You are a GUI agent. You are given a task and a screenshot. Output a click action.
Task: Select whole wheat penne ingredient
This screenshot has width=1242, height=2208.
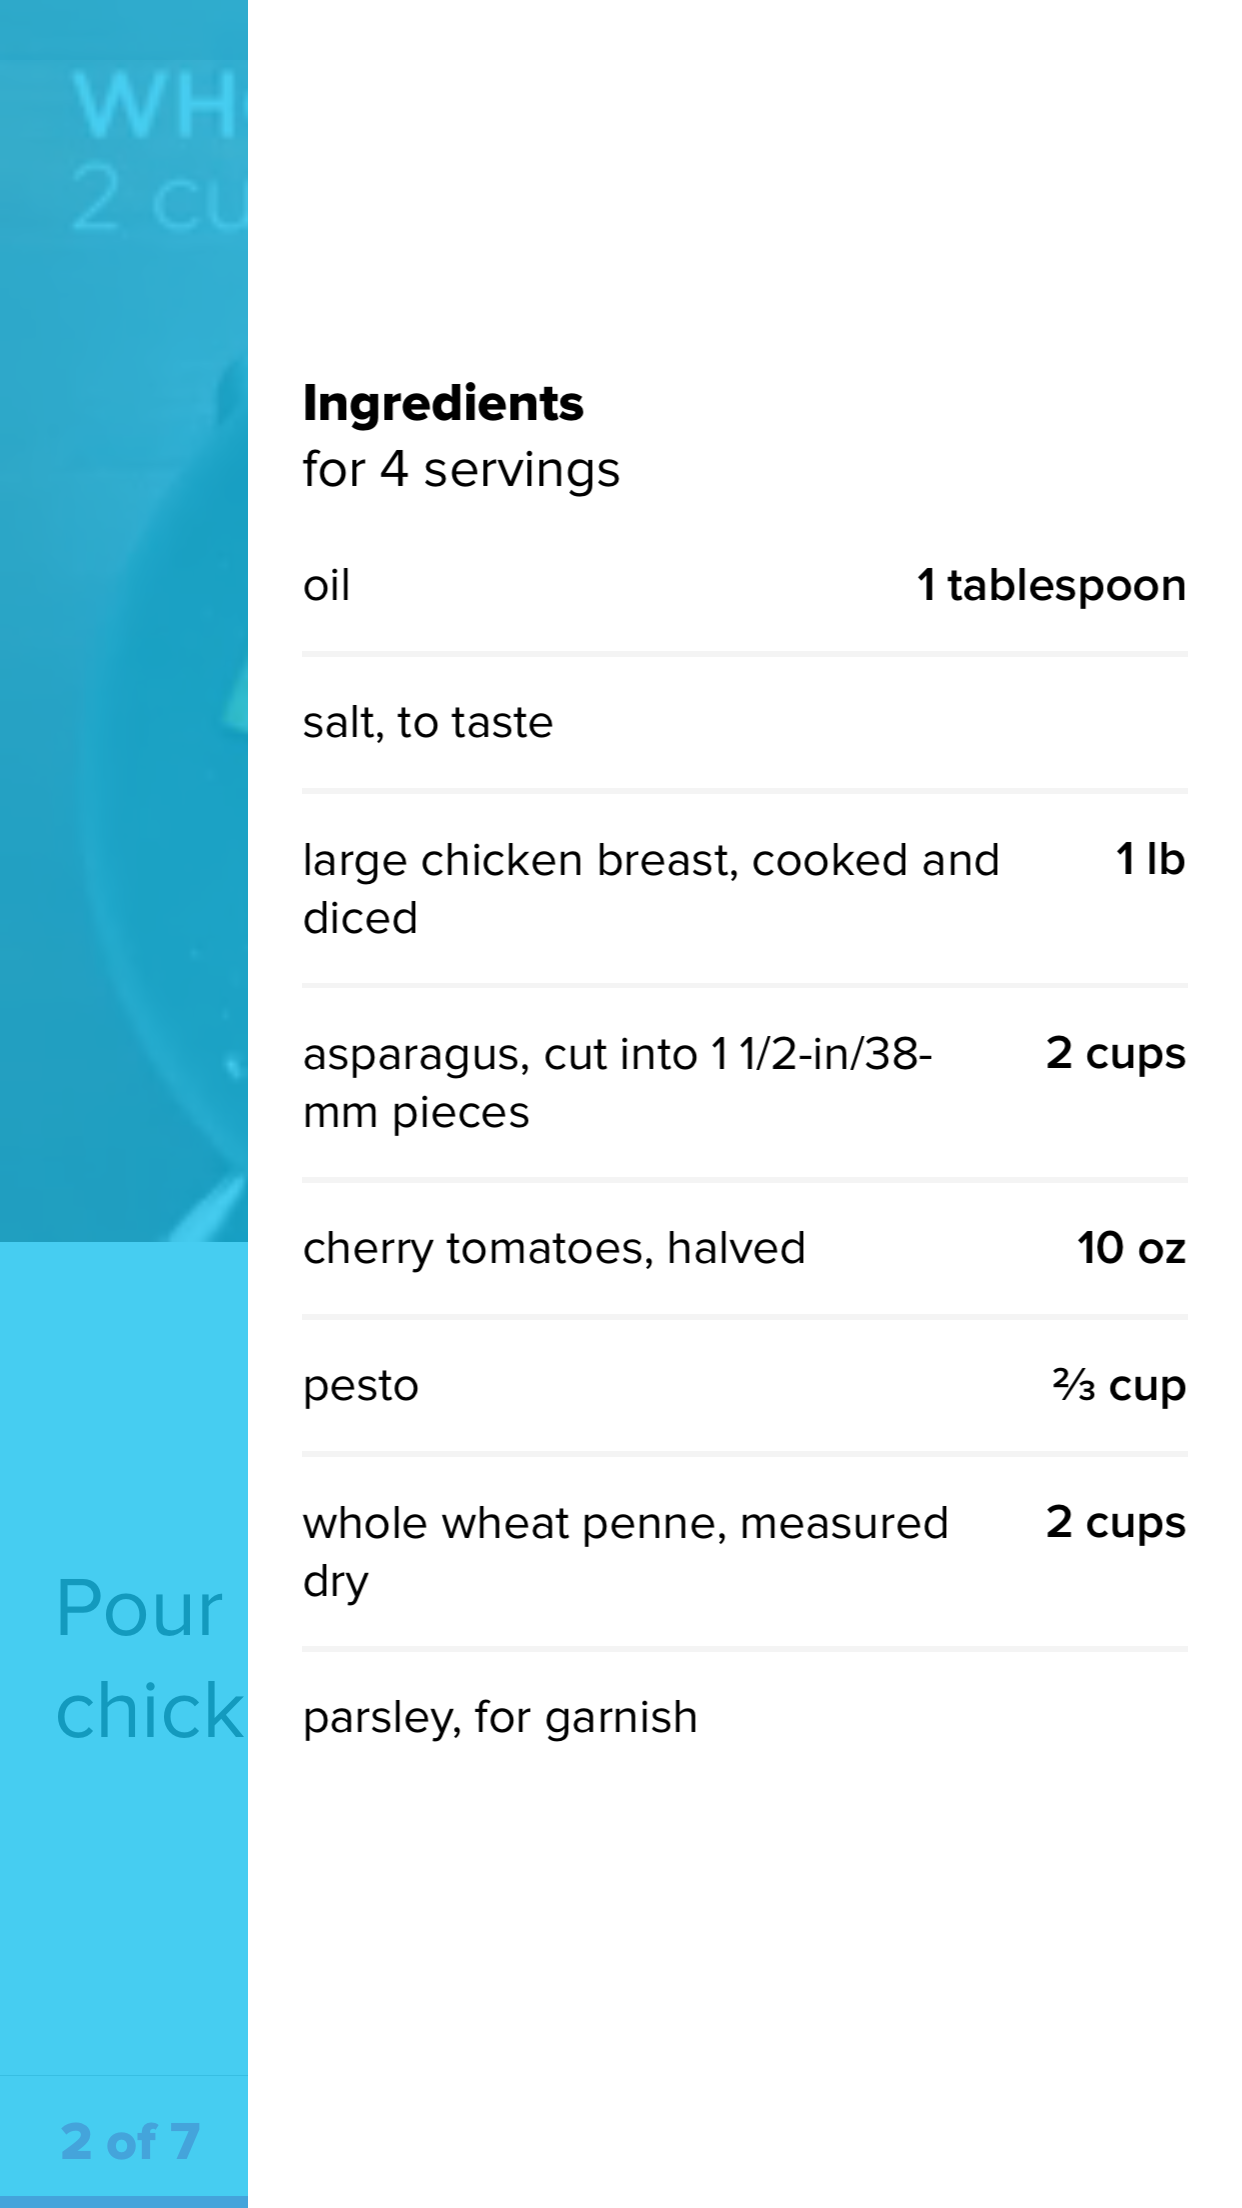coord(625,1551)
